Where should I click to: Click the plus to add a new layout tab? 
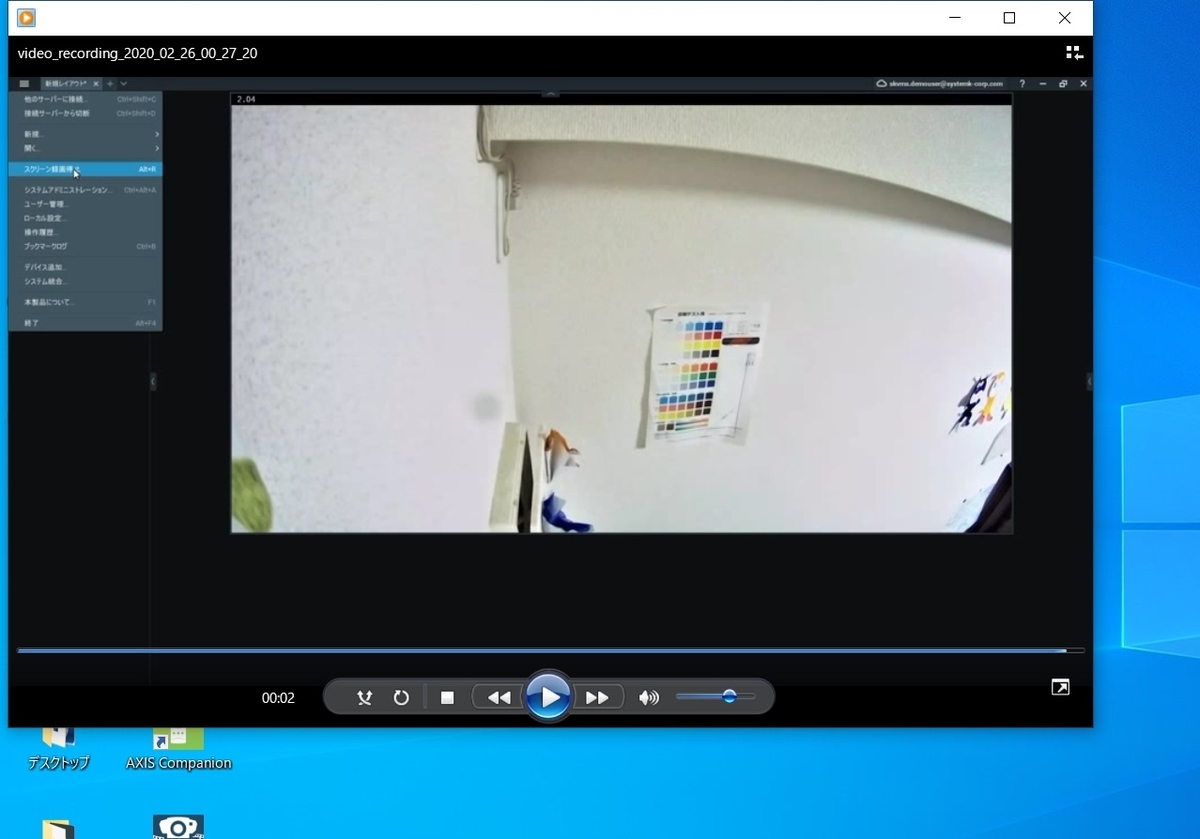(x=110, y=83)
